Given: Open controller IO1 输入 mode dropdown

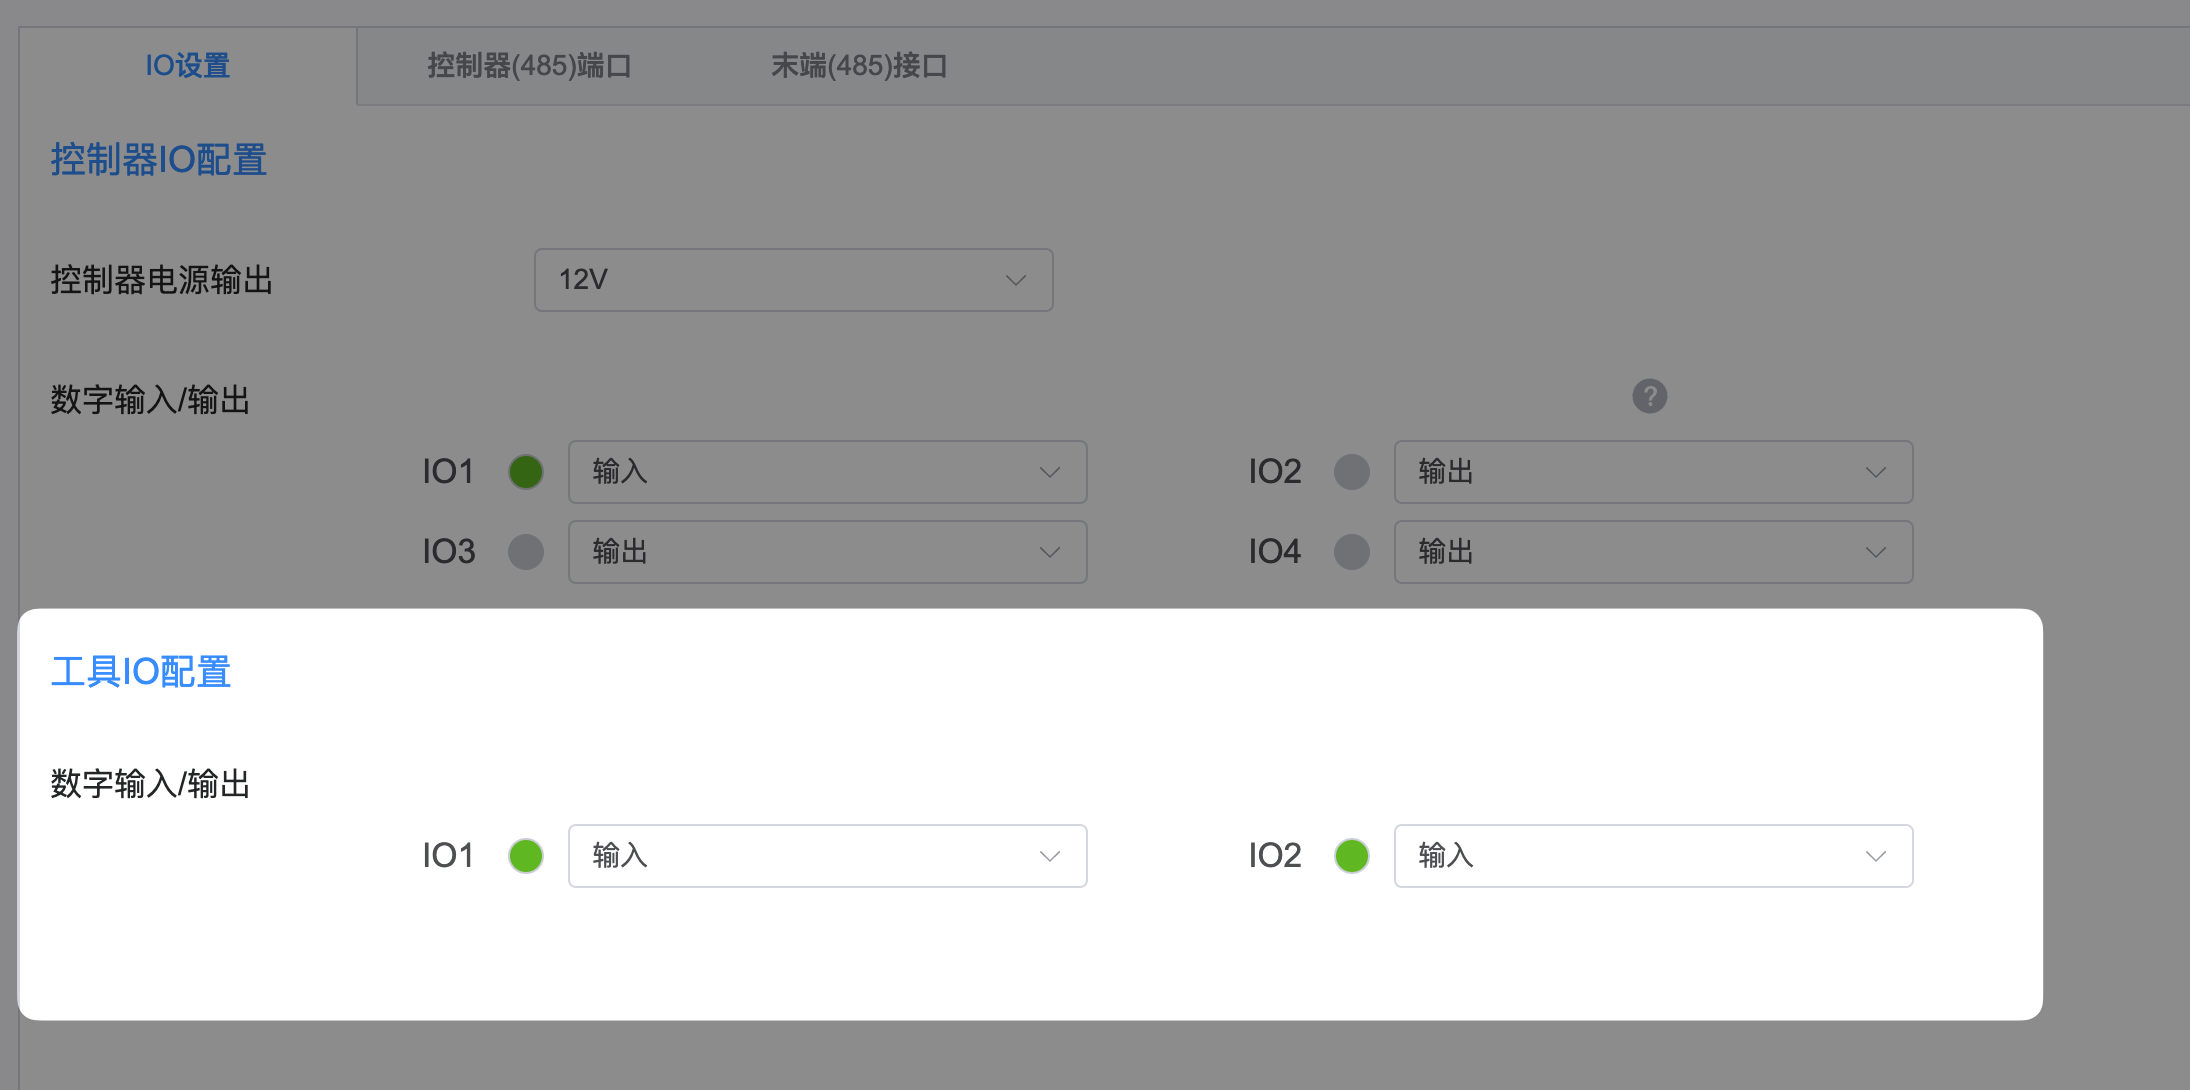Looking at the screenshot, I should [x=827, y=472].
